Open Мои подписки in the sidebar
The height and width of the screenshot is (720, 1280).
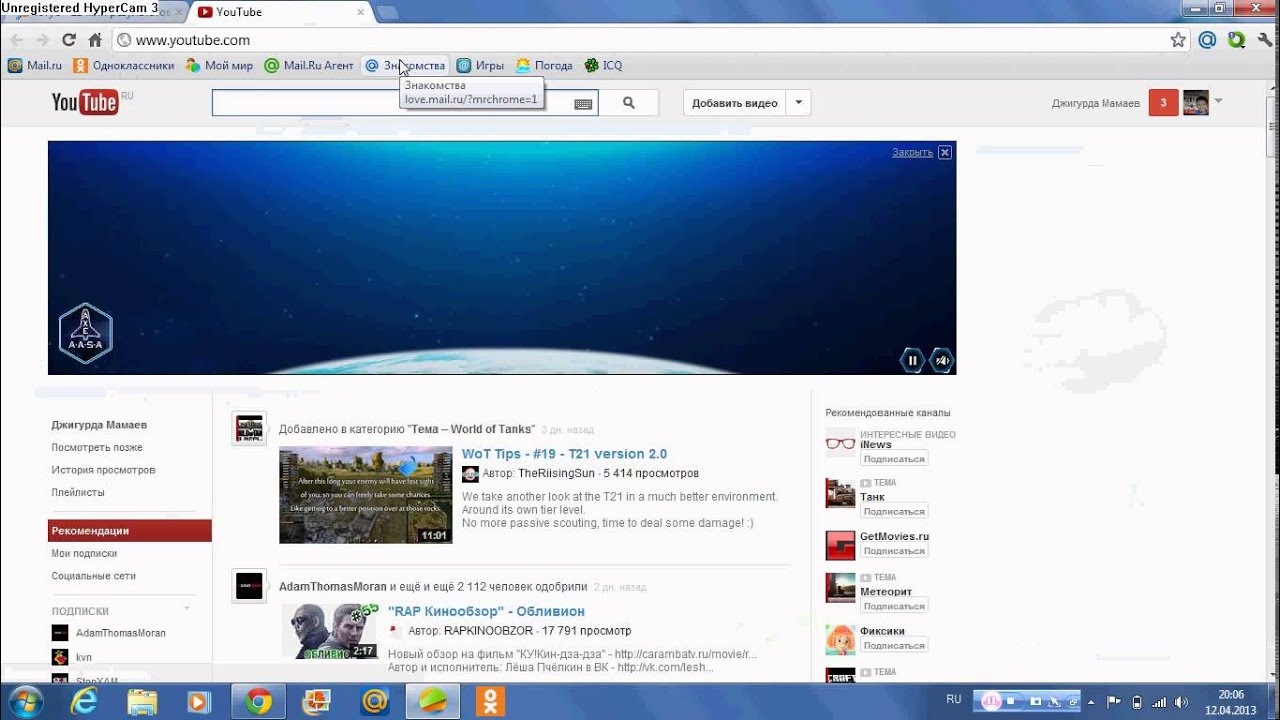pyautogui.click(x=84, y=553)
